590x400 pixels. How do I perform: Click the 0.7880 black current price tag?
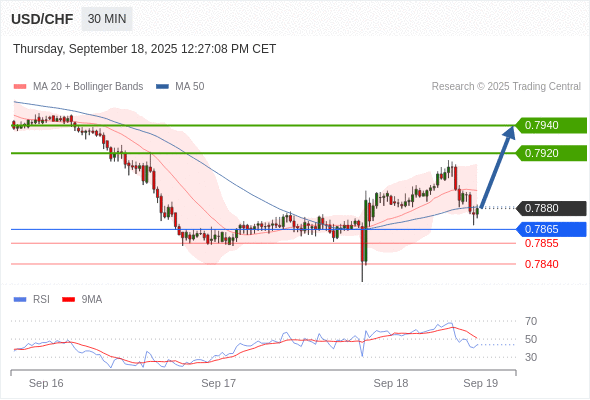550,208
